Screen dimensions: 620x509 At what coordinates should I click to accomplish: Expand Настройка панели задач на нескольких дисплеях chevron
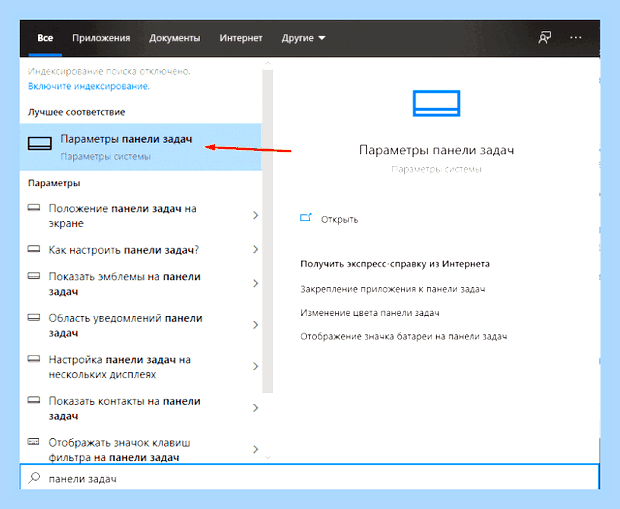pos(255,366)
